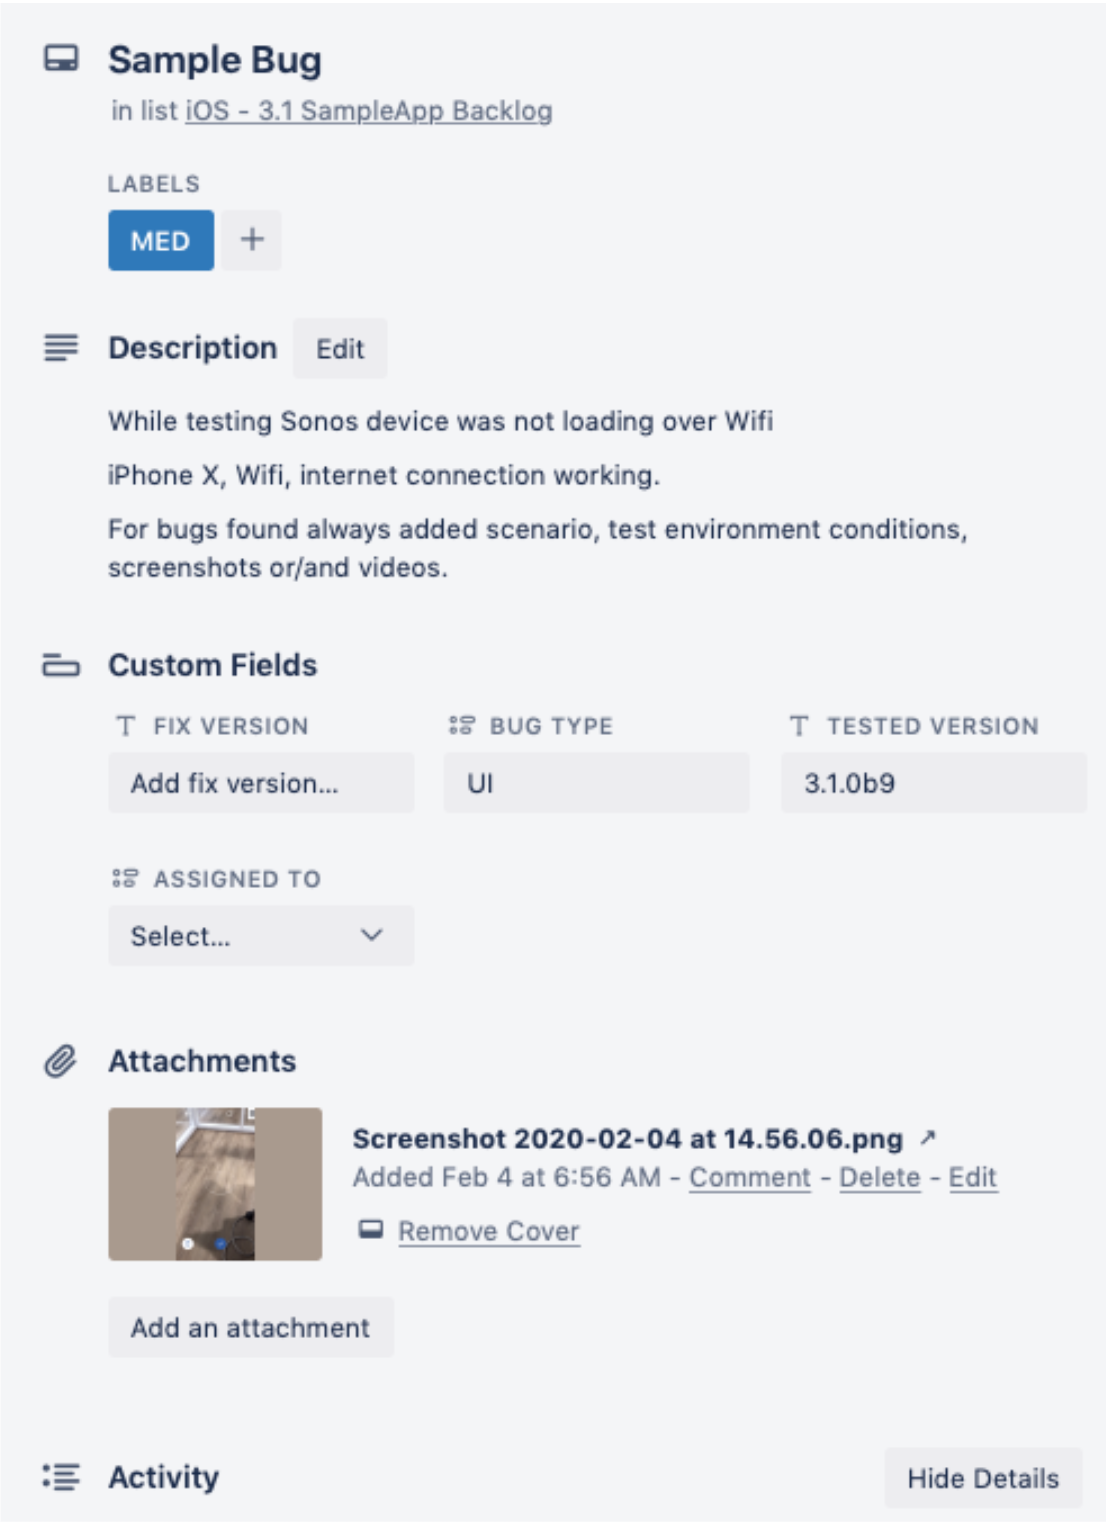Image resolution: width=1106 pixels, height=1522 pixels.
Task: Click the plus icon to add label
Action: coord(252,240)
